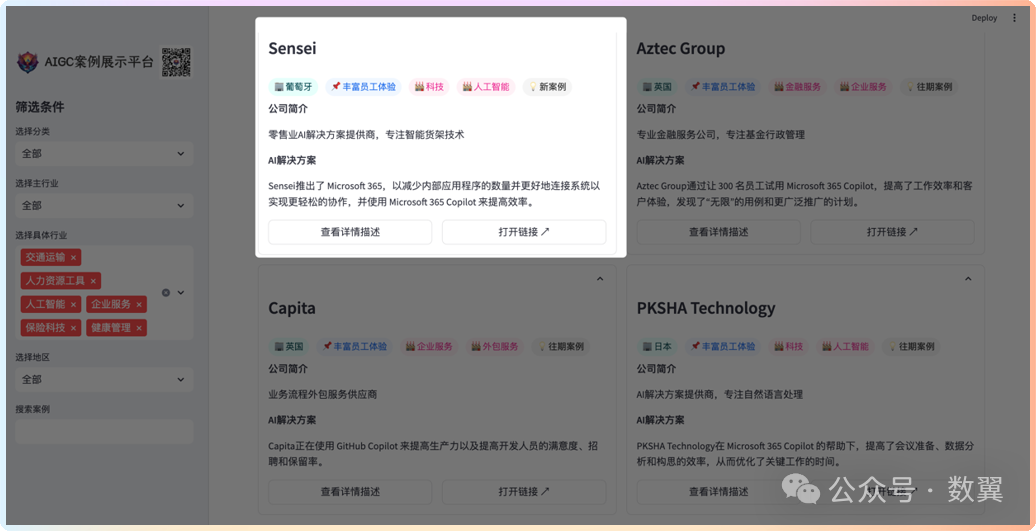
Task: Click the 企业服务 tag on Aztec Group card
Action: point(862,87)
